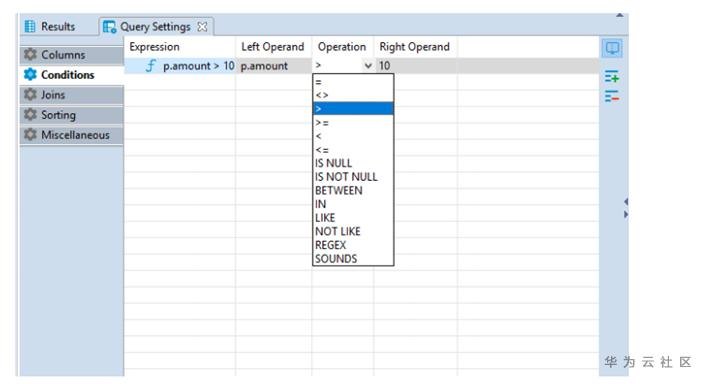702x384 pixels.
Task: Select the Query Settings tab
Action: click(x=155, y=27)
